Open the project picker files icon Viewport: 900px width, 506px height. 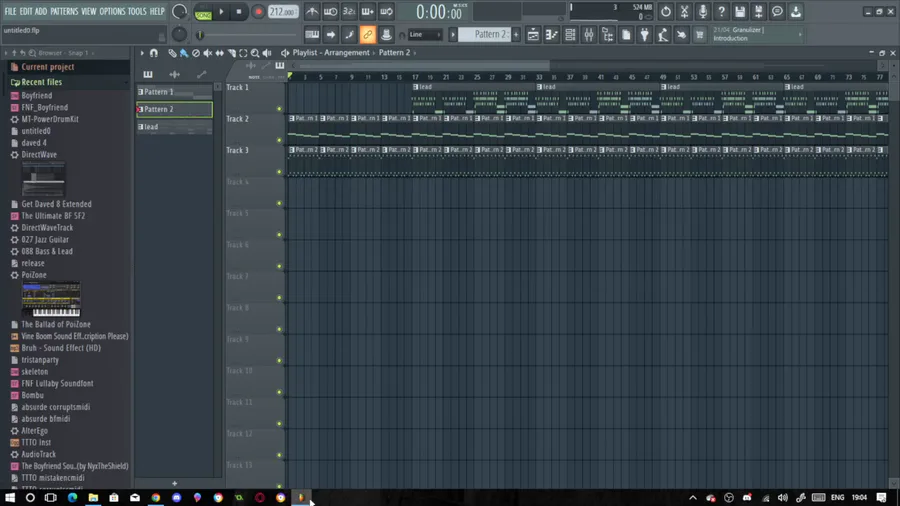(626, 34)
